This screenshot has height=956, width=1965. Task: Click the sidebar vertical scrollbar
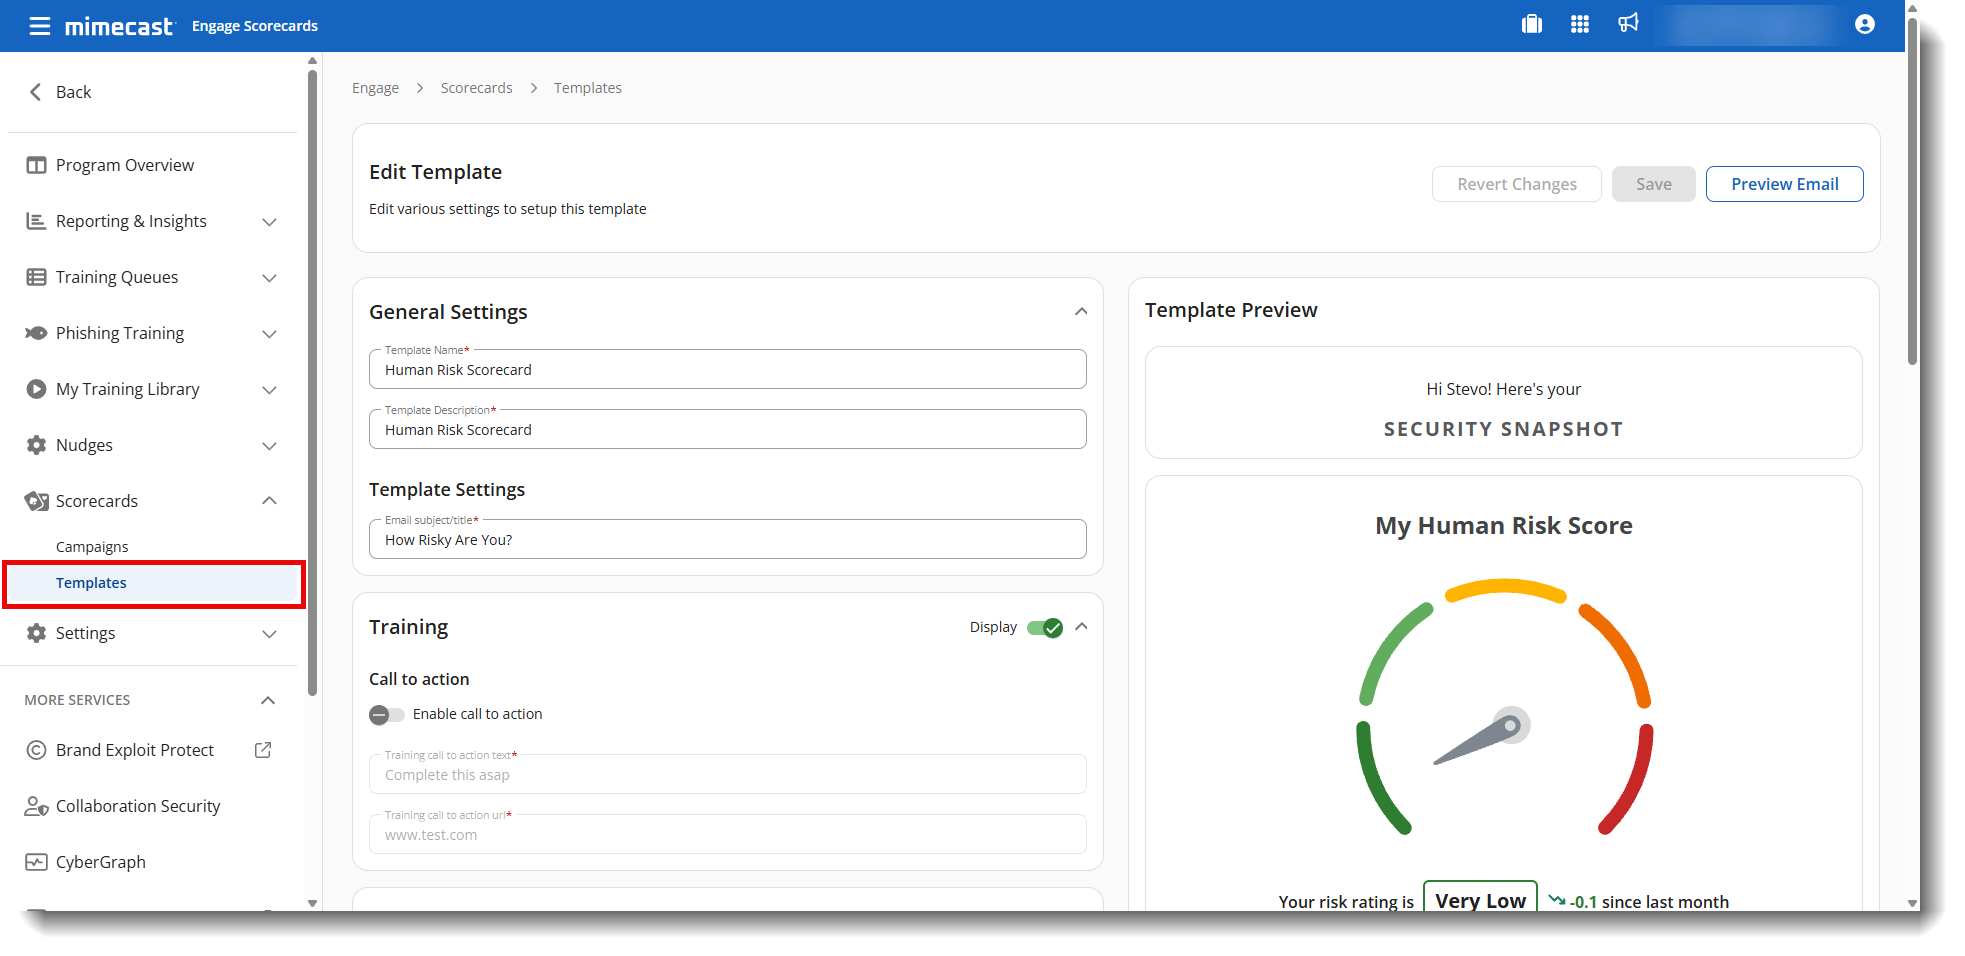[x=312, y=380]
